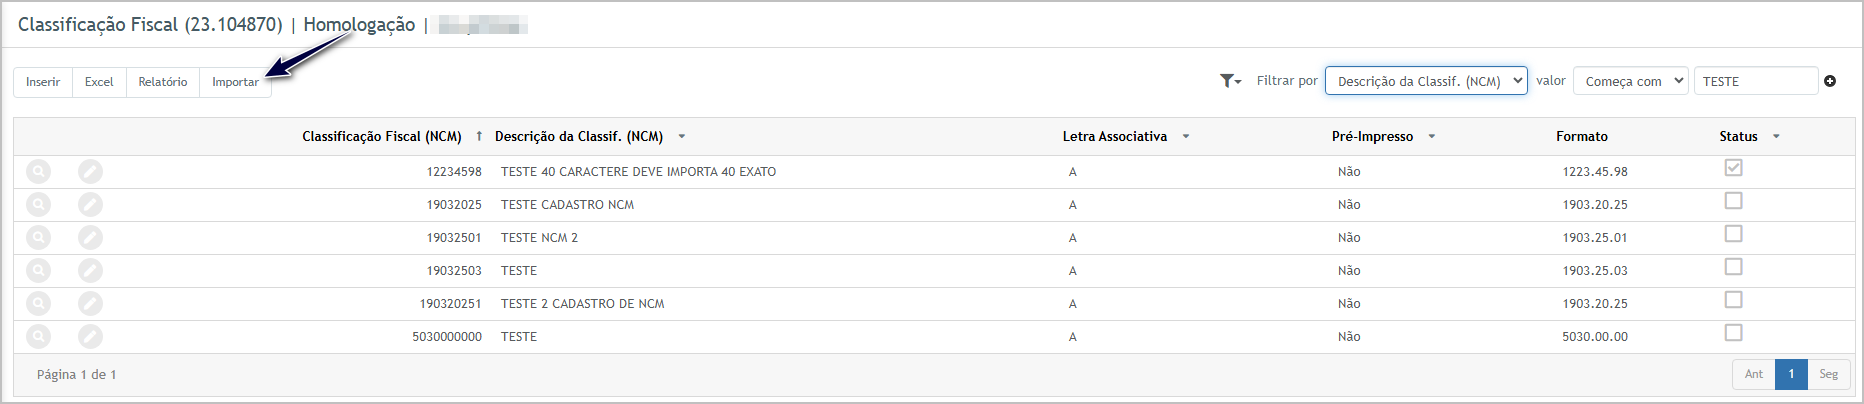
Task: Check the Status box for TESTE CADASTRO NCM
Action: point(1733,201)
